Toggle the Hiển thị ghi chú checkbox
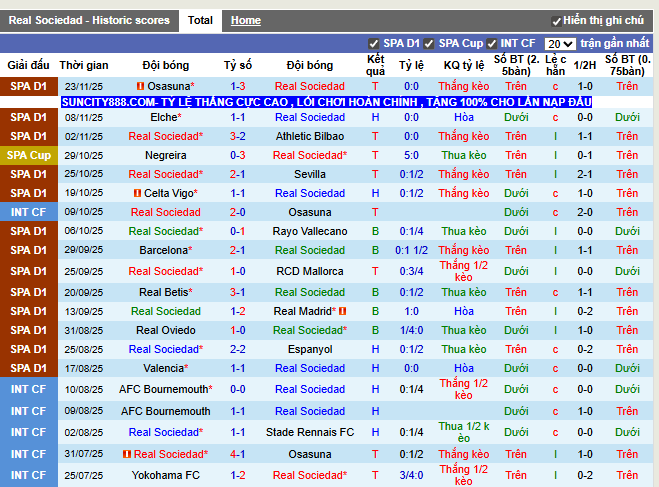 point(556,21)
